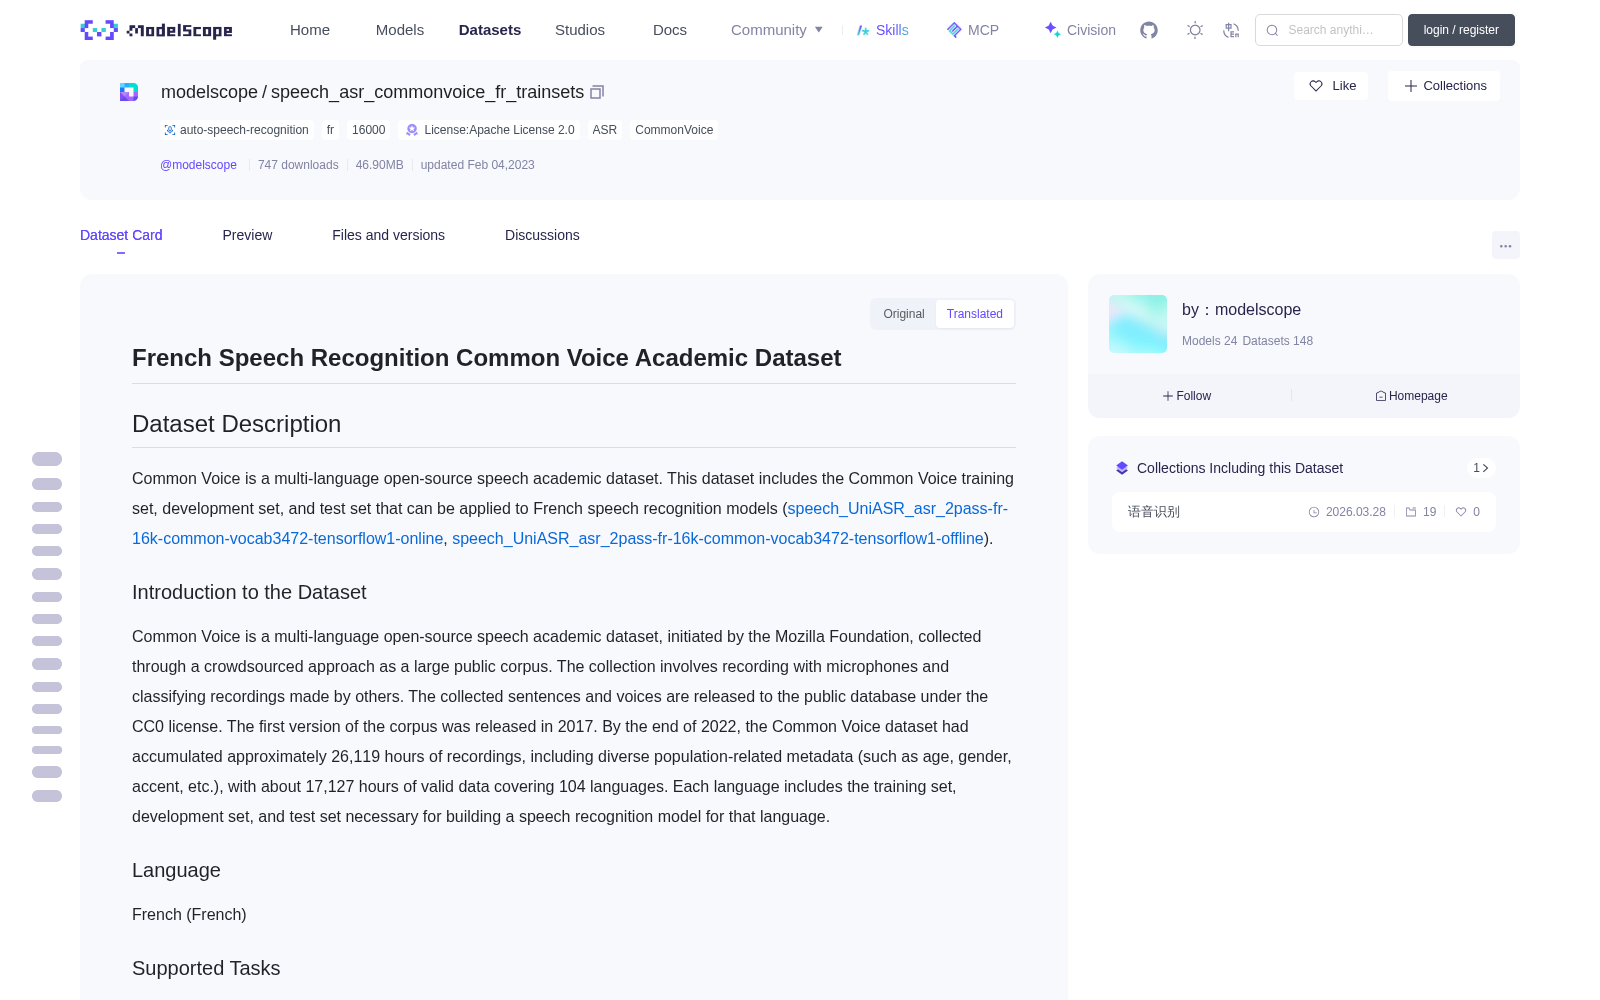1600x1000 pixels.
Task: Click the 16000 tag
Action: (368, 130)
